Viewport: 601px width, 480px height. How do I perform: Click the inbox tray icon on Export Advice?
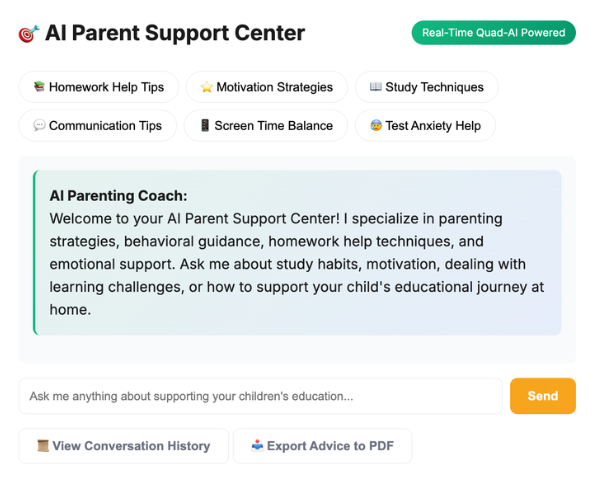coord(257,446)
